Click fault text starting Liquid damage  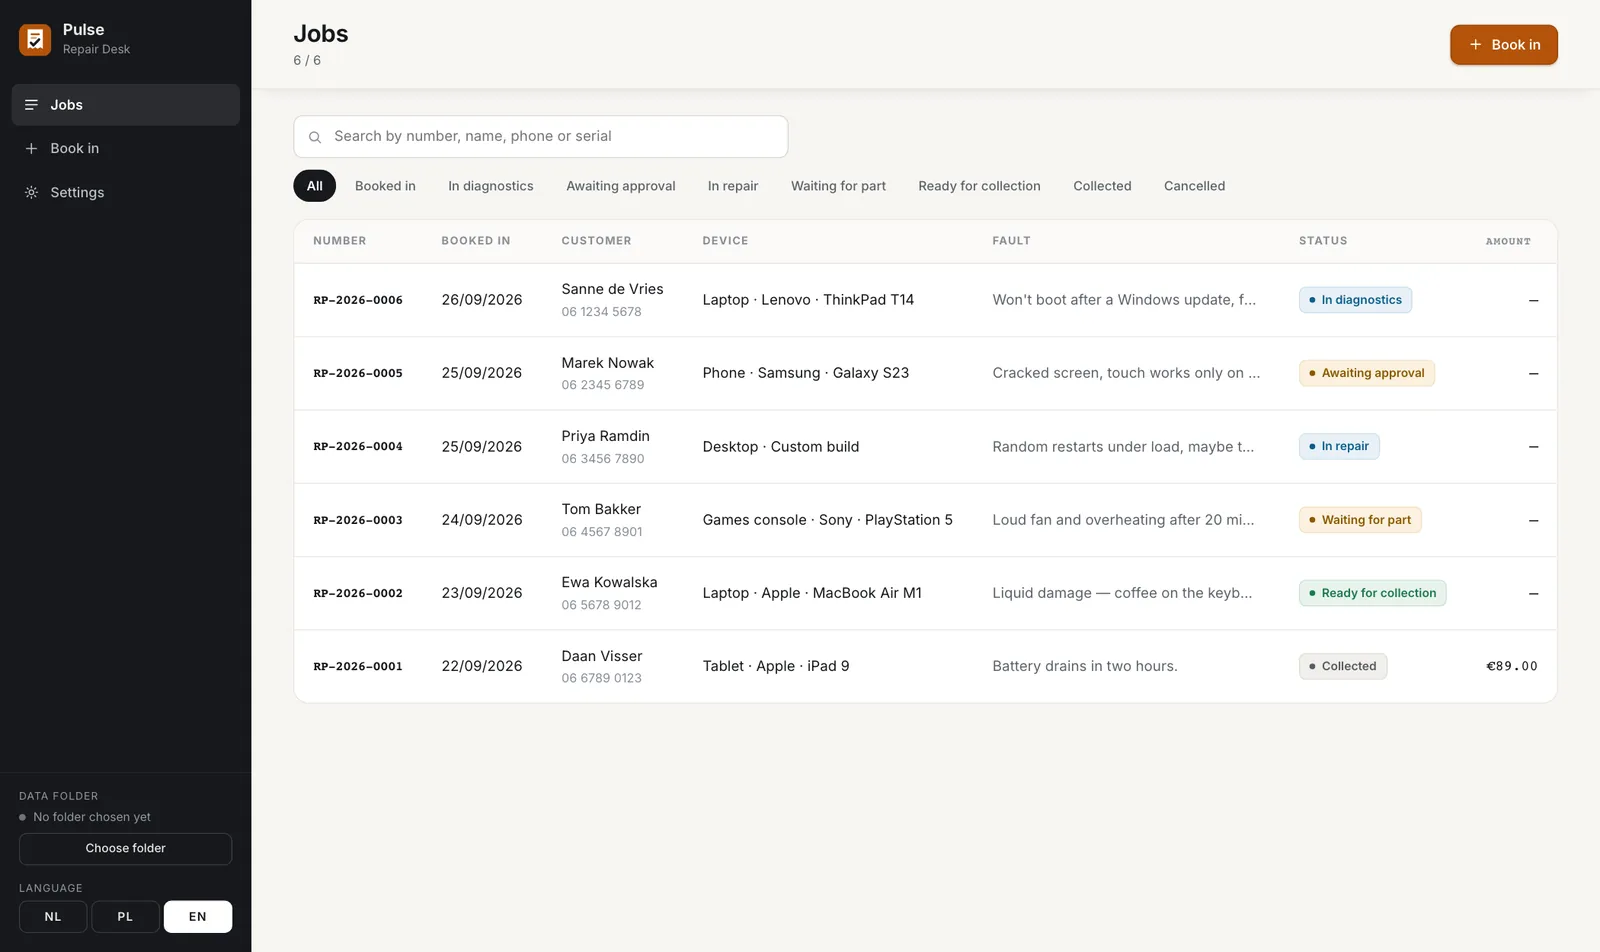(x=1122, y=593)
